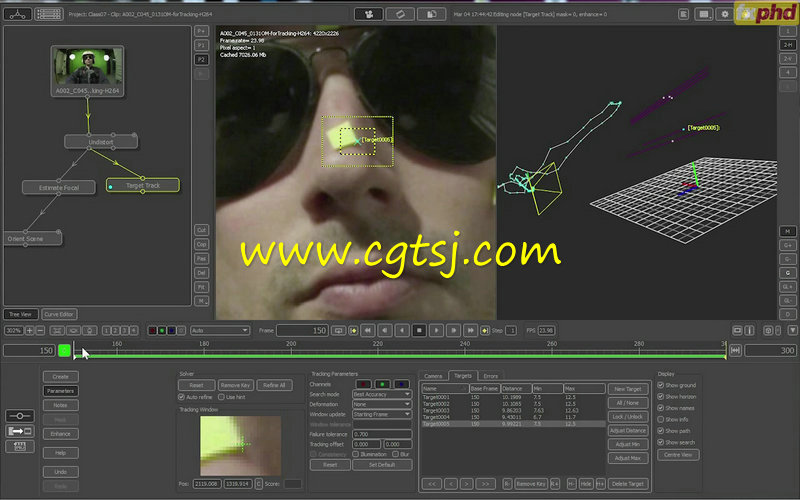The width and height of the screenshot is (800, 500).
Task: Toggle Show path checkbox
Action: tap(661, 431)
